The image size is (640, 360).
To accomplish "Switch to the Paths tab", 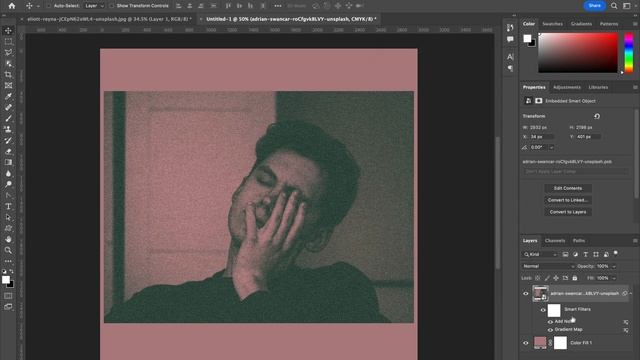I will click(578, 241).
